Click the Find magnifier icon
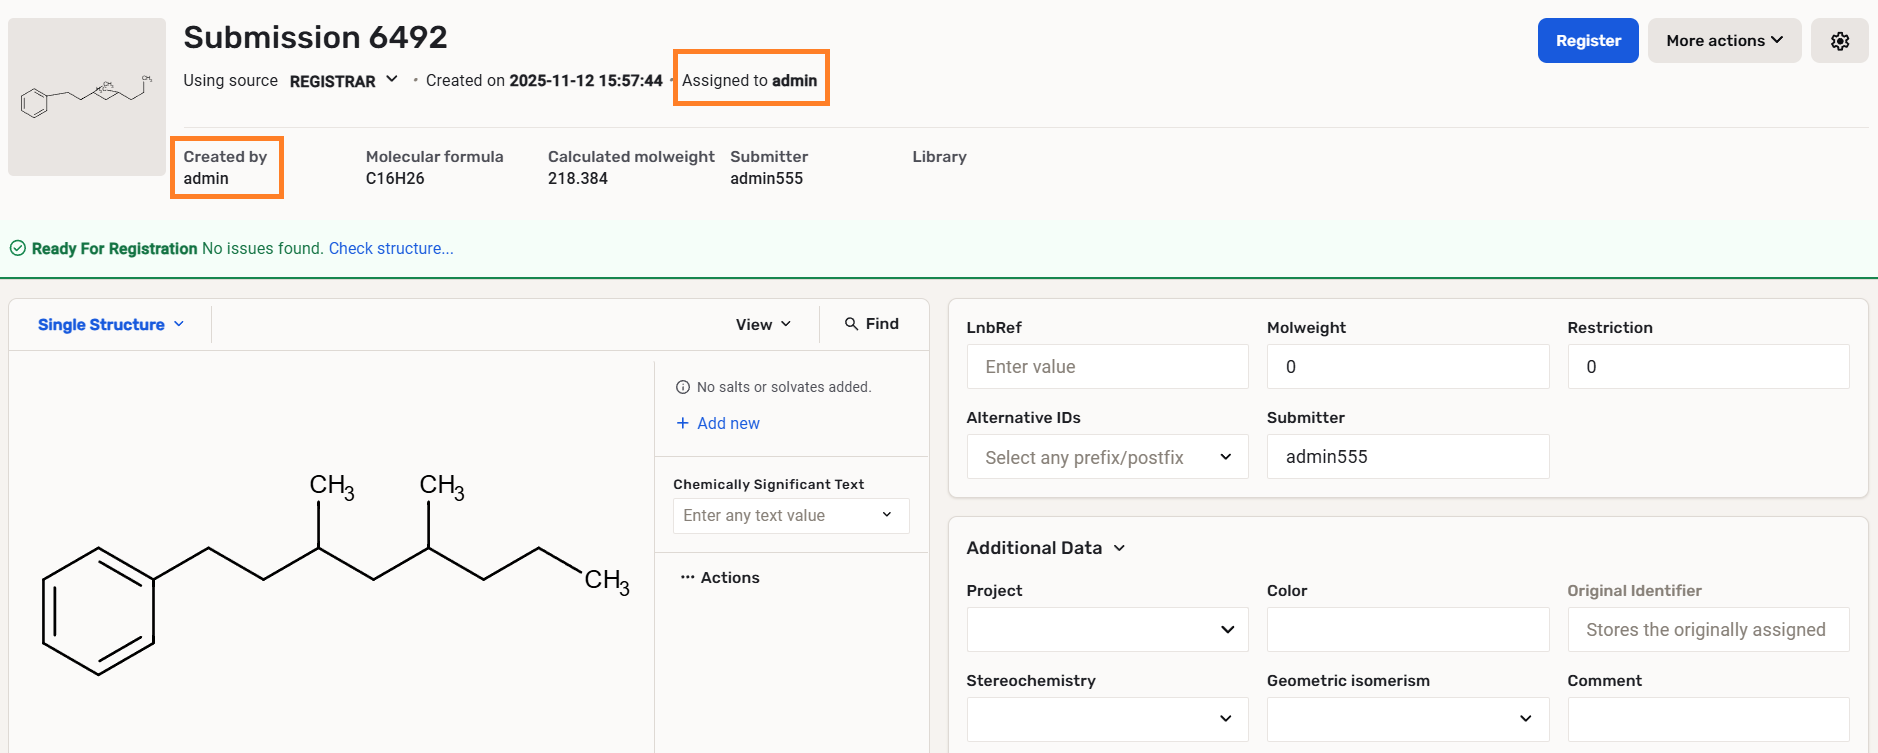The width and height of the screenshot is (1878, 753). [x=851, y=324]
